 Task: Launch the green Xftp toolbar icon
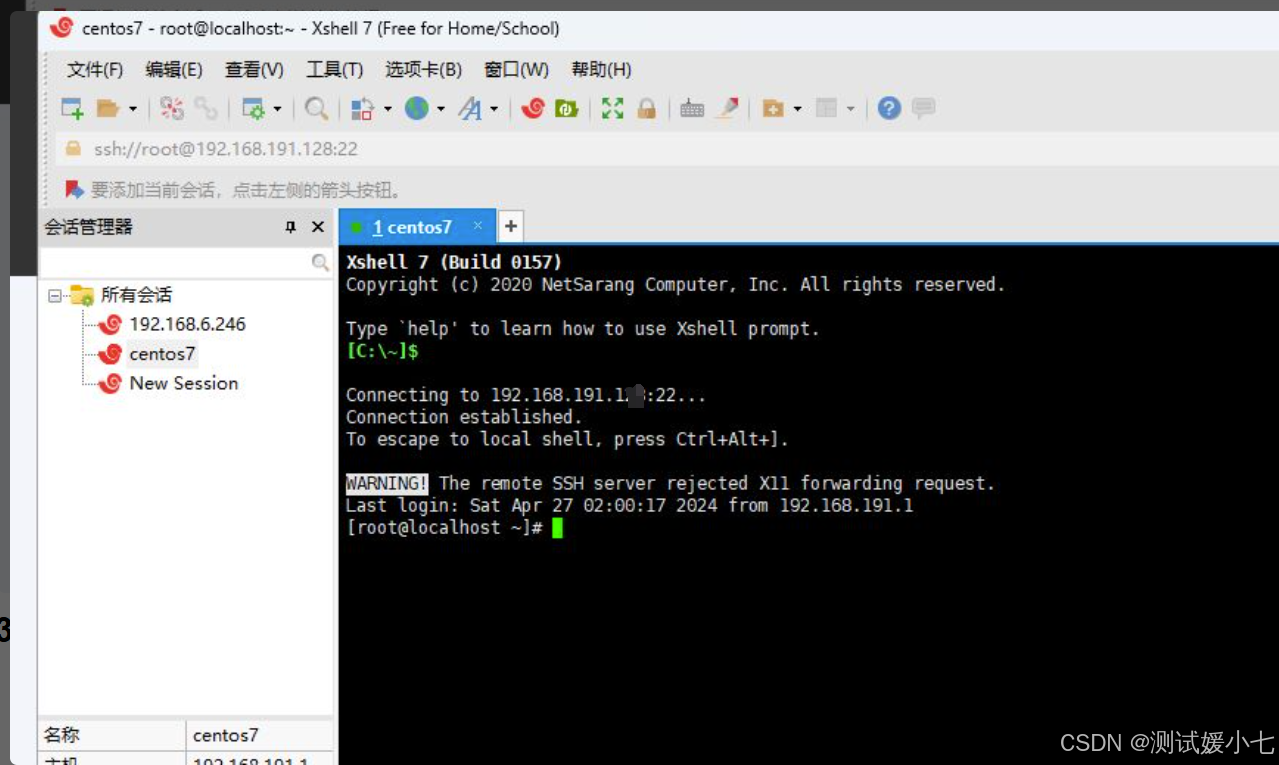click(567, 109)
